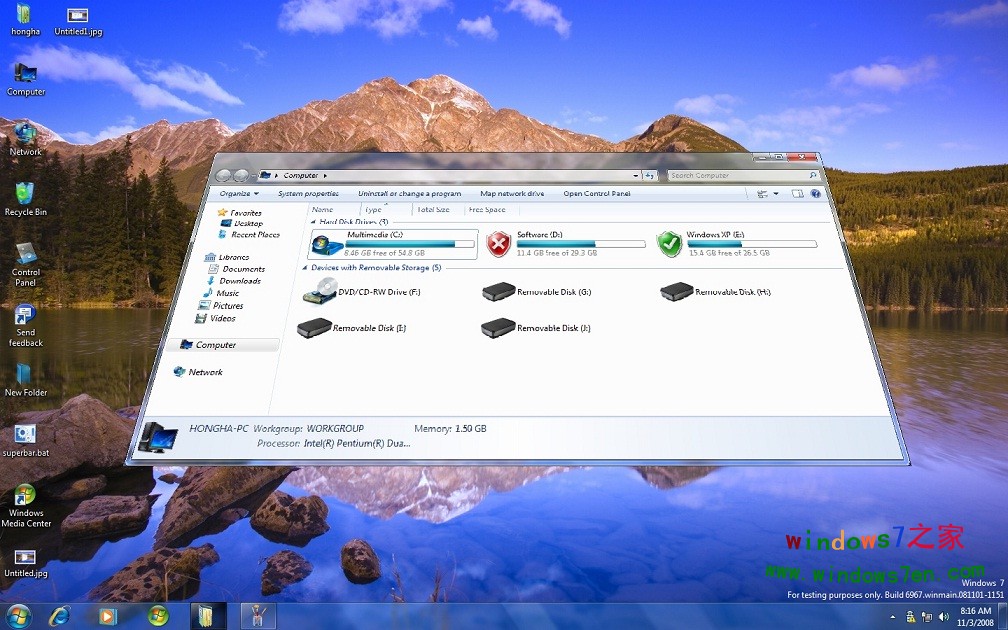Open Internet Explorer from the taskbar
The image size is (1008, 630).
58,617
